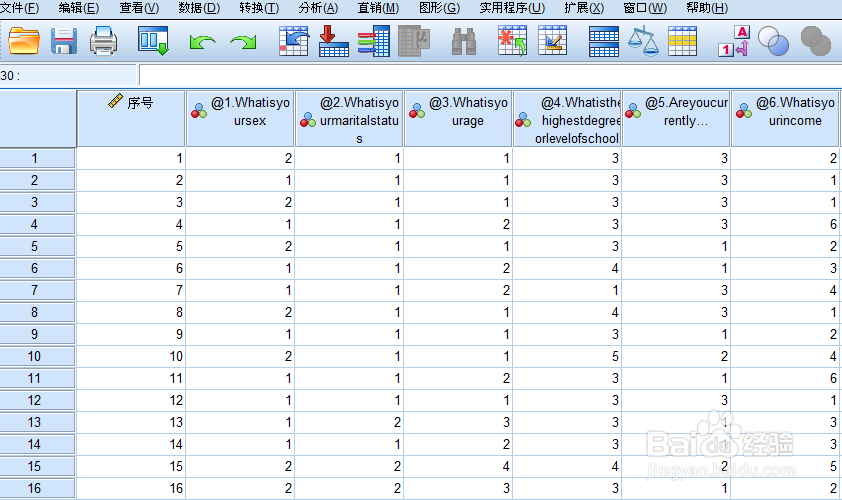Click cell reference box showing 30 :
Image resolution: width=842 pixels, height=500 pixels.
[68, 75]
